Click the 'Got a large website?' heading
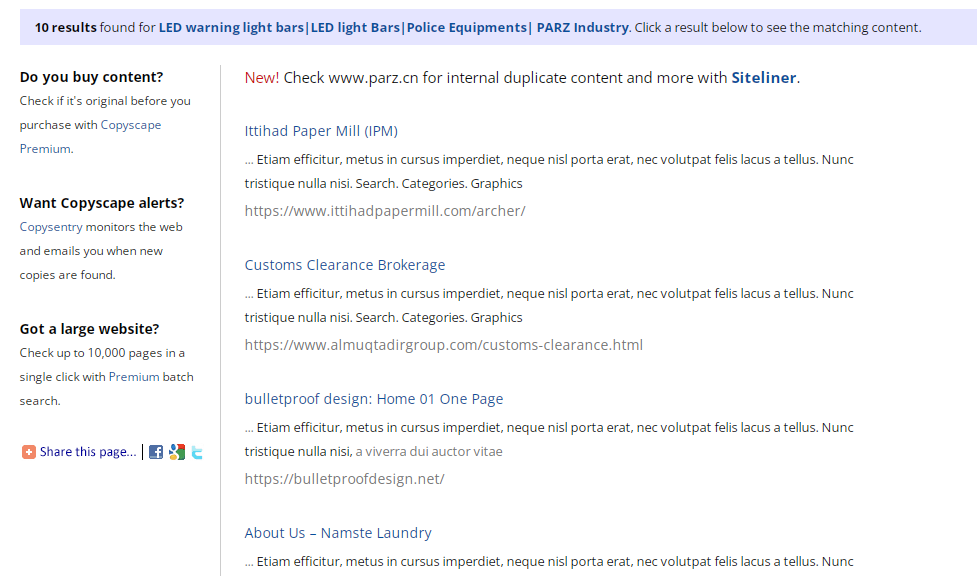Viewport: 977px width, 576px height. click(x=89, y=329)
